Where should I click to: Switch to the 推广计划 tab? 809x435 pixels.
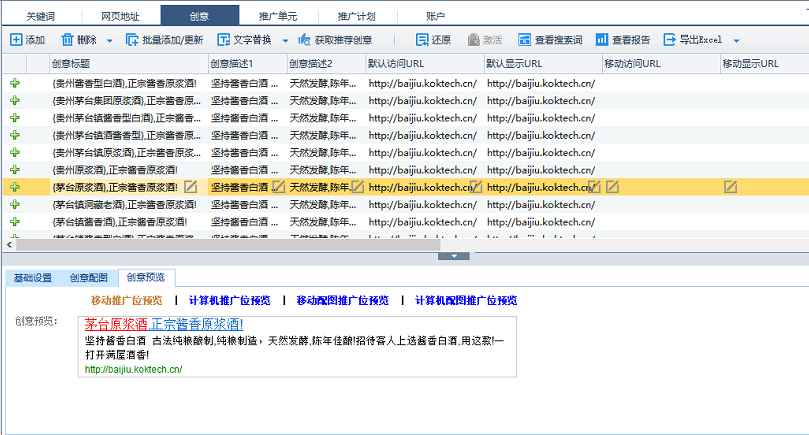357,16
